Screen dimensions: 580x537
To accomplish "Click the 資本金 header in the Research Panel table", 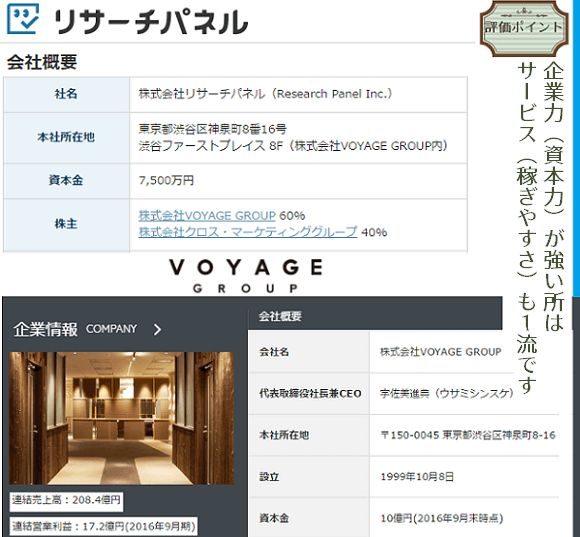I will (67, 180).
